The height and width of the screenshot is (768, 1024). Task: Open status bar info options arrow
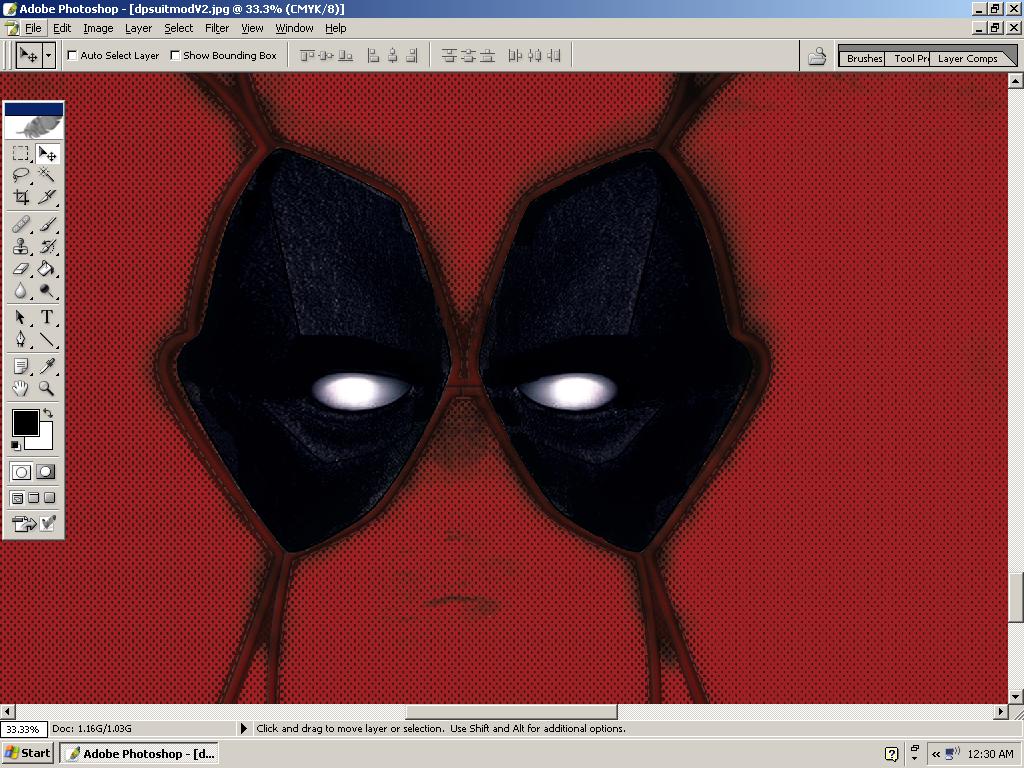(x=244, y=728)
